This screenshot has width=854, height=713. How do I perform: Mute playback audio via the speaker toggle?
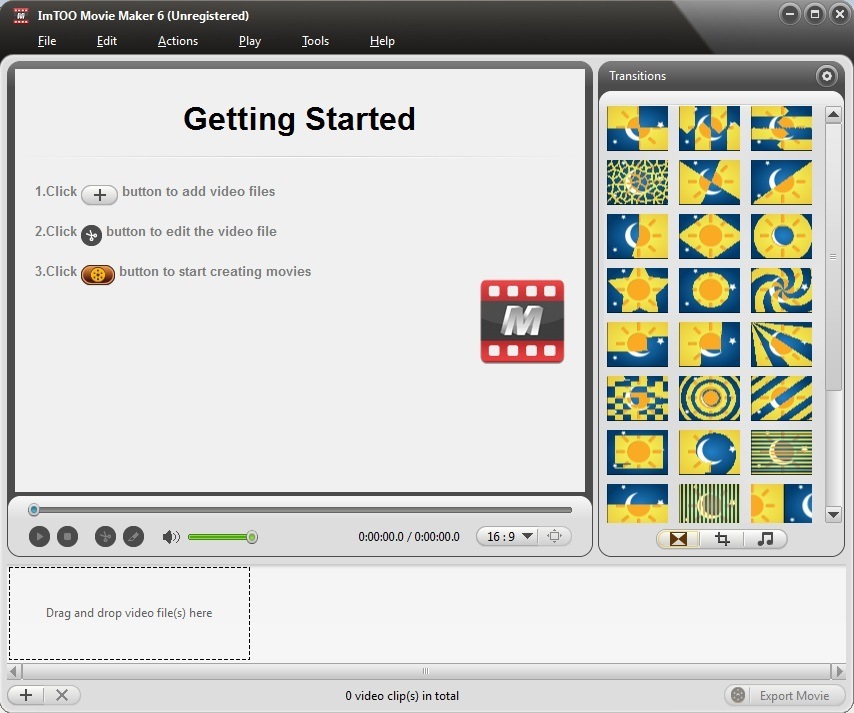click(x=171, y=536)
